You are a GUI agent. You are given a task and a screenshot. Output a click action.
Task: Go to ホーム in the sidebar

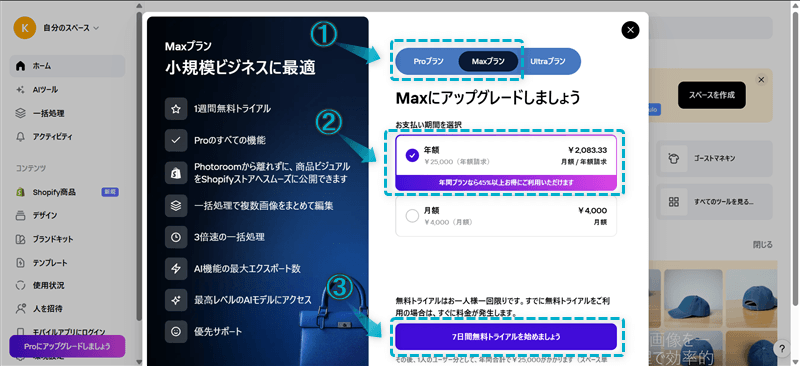tap(67, 66)
